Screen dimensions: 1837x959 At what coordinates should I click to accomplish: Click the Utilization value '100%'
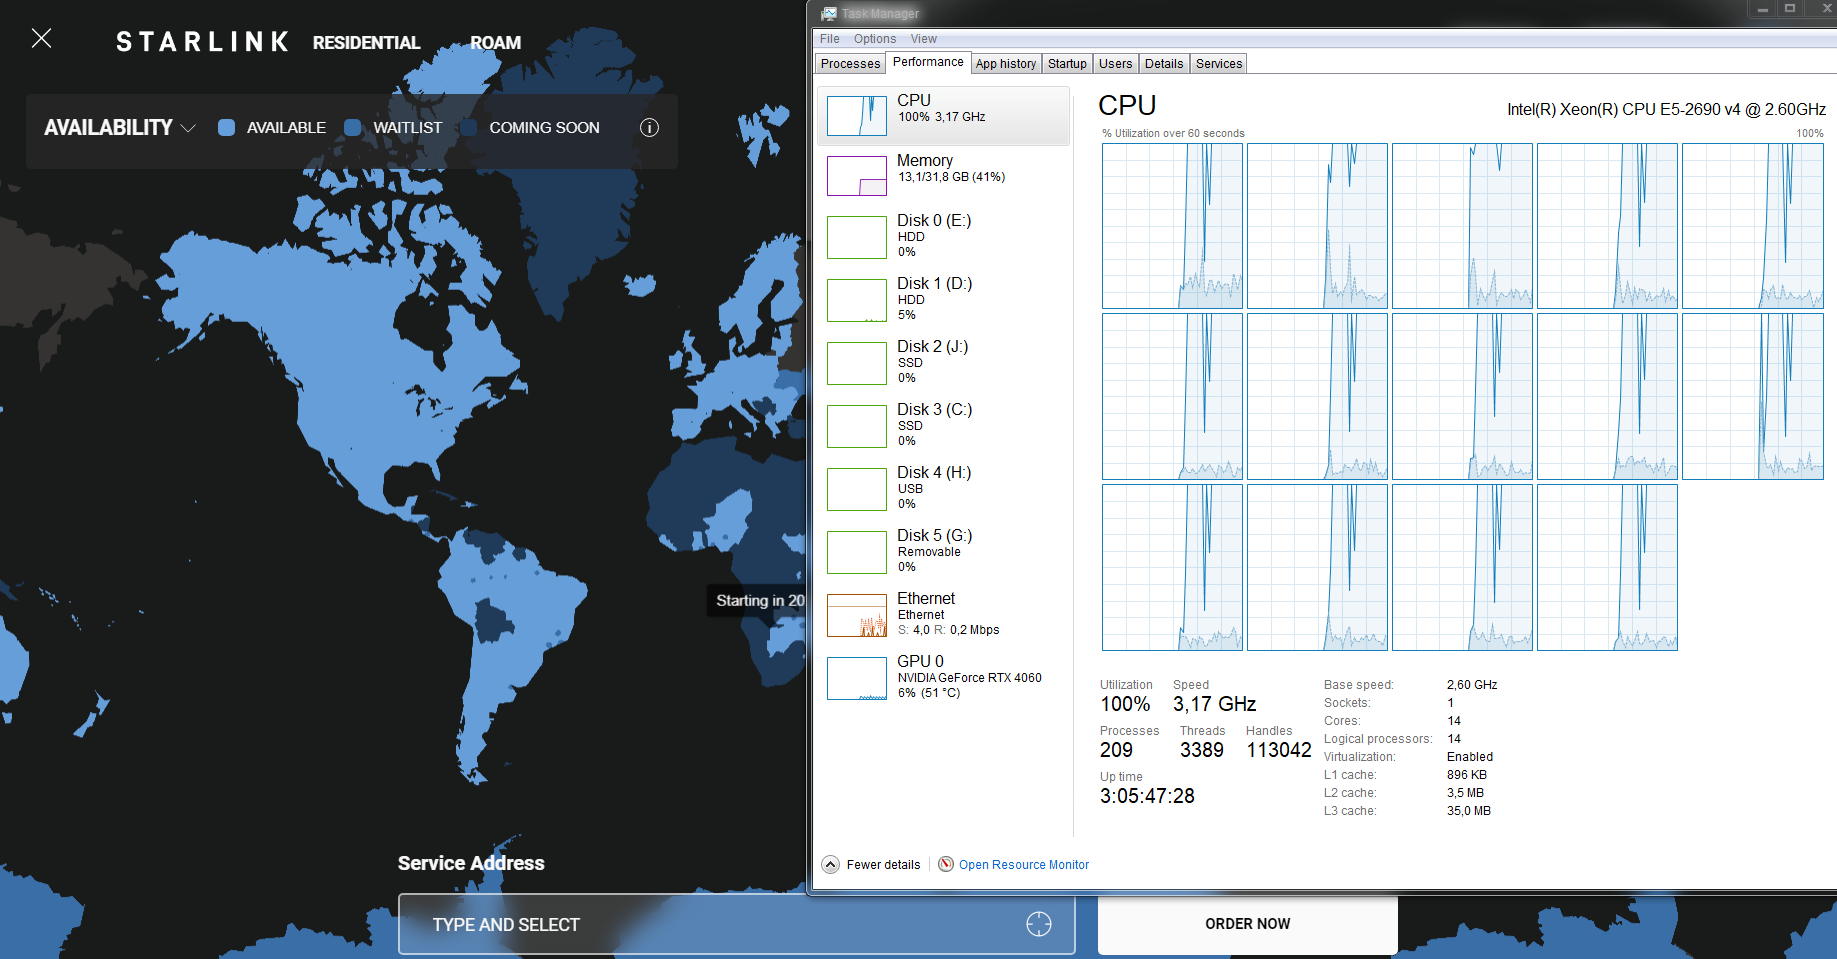[x=1125, y=704]
